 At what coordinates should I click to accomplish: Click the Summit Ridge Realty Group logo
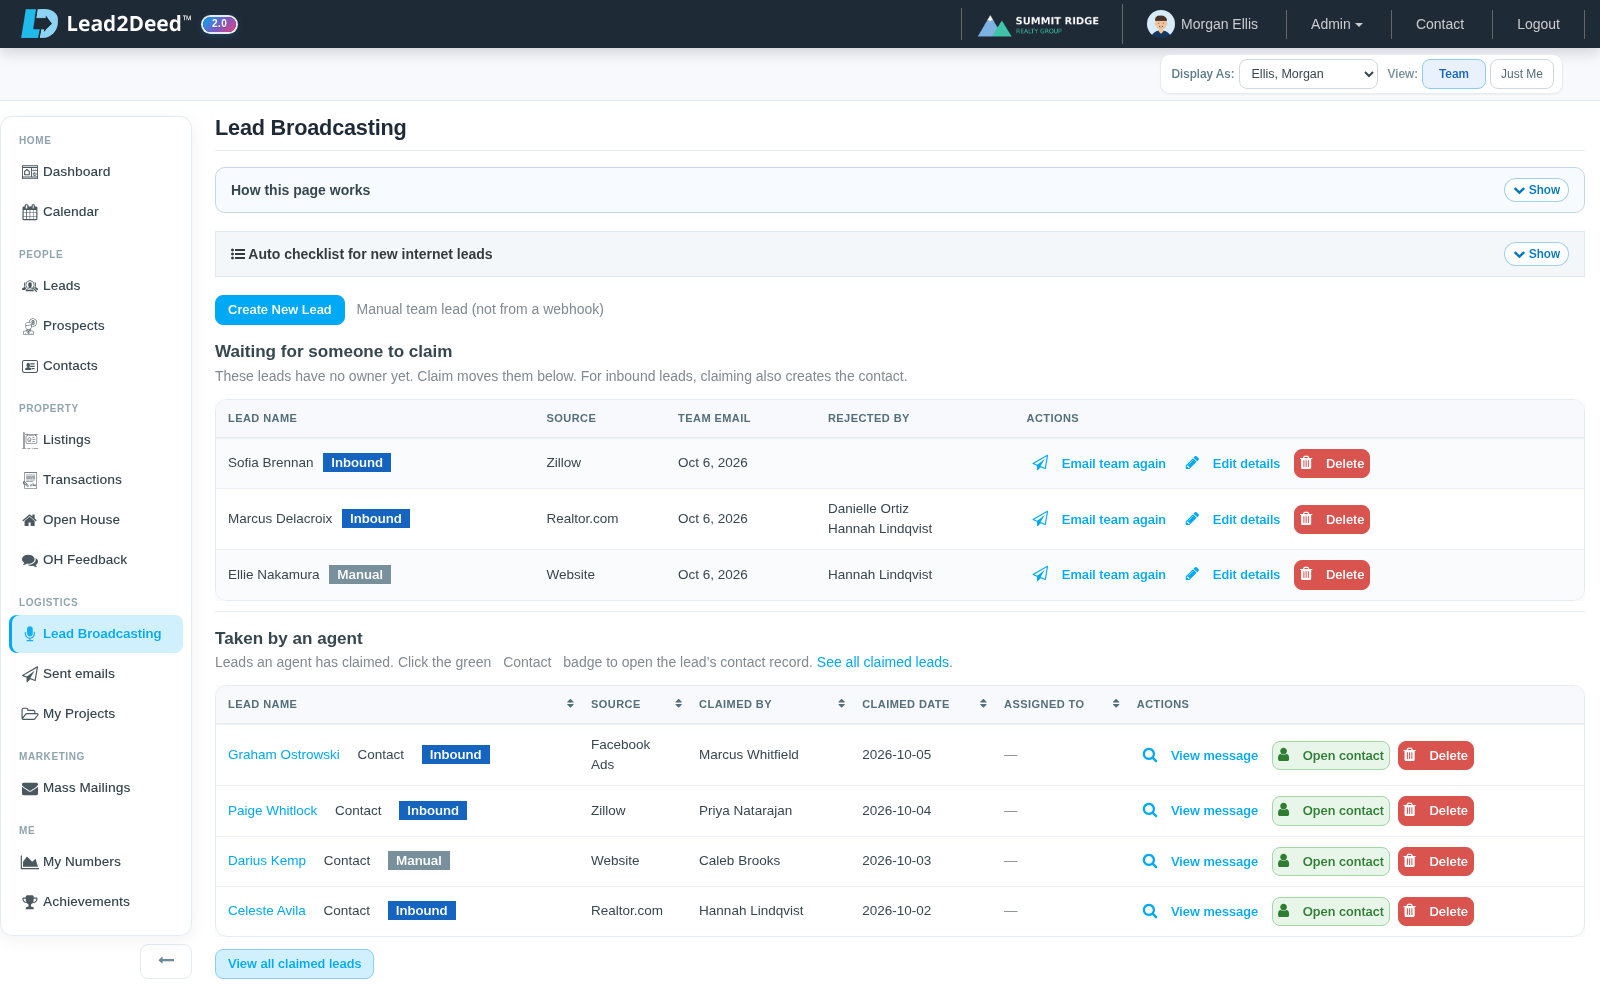1039,24
